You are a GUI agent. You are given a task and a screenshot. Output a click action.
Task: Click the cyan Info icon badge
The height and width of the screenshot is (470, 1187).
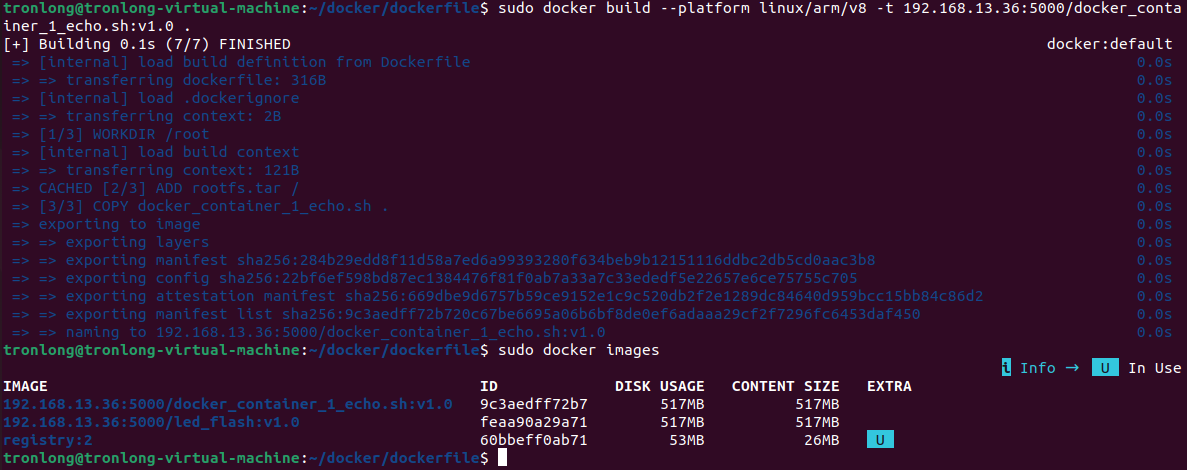[x=1006, y=368]
